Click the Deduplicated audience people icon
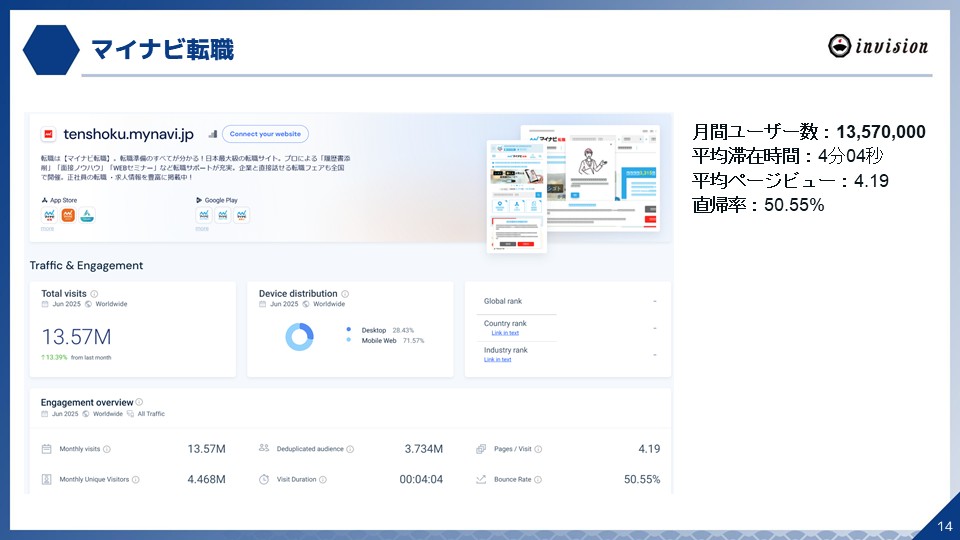Viewport: 960px width, 540px height. coord(264,448)
